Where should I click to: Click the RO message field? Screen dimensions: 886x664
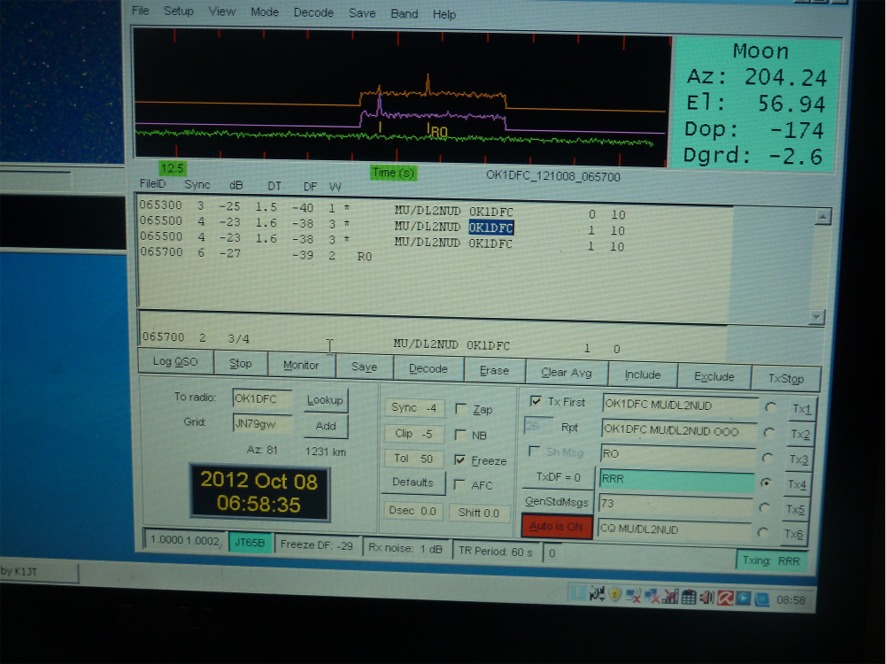pyautogui.click(x=677, y=455)
